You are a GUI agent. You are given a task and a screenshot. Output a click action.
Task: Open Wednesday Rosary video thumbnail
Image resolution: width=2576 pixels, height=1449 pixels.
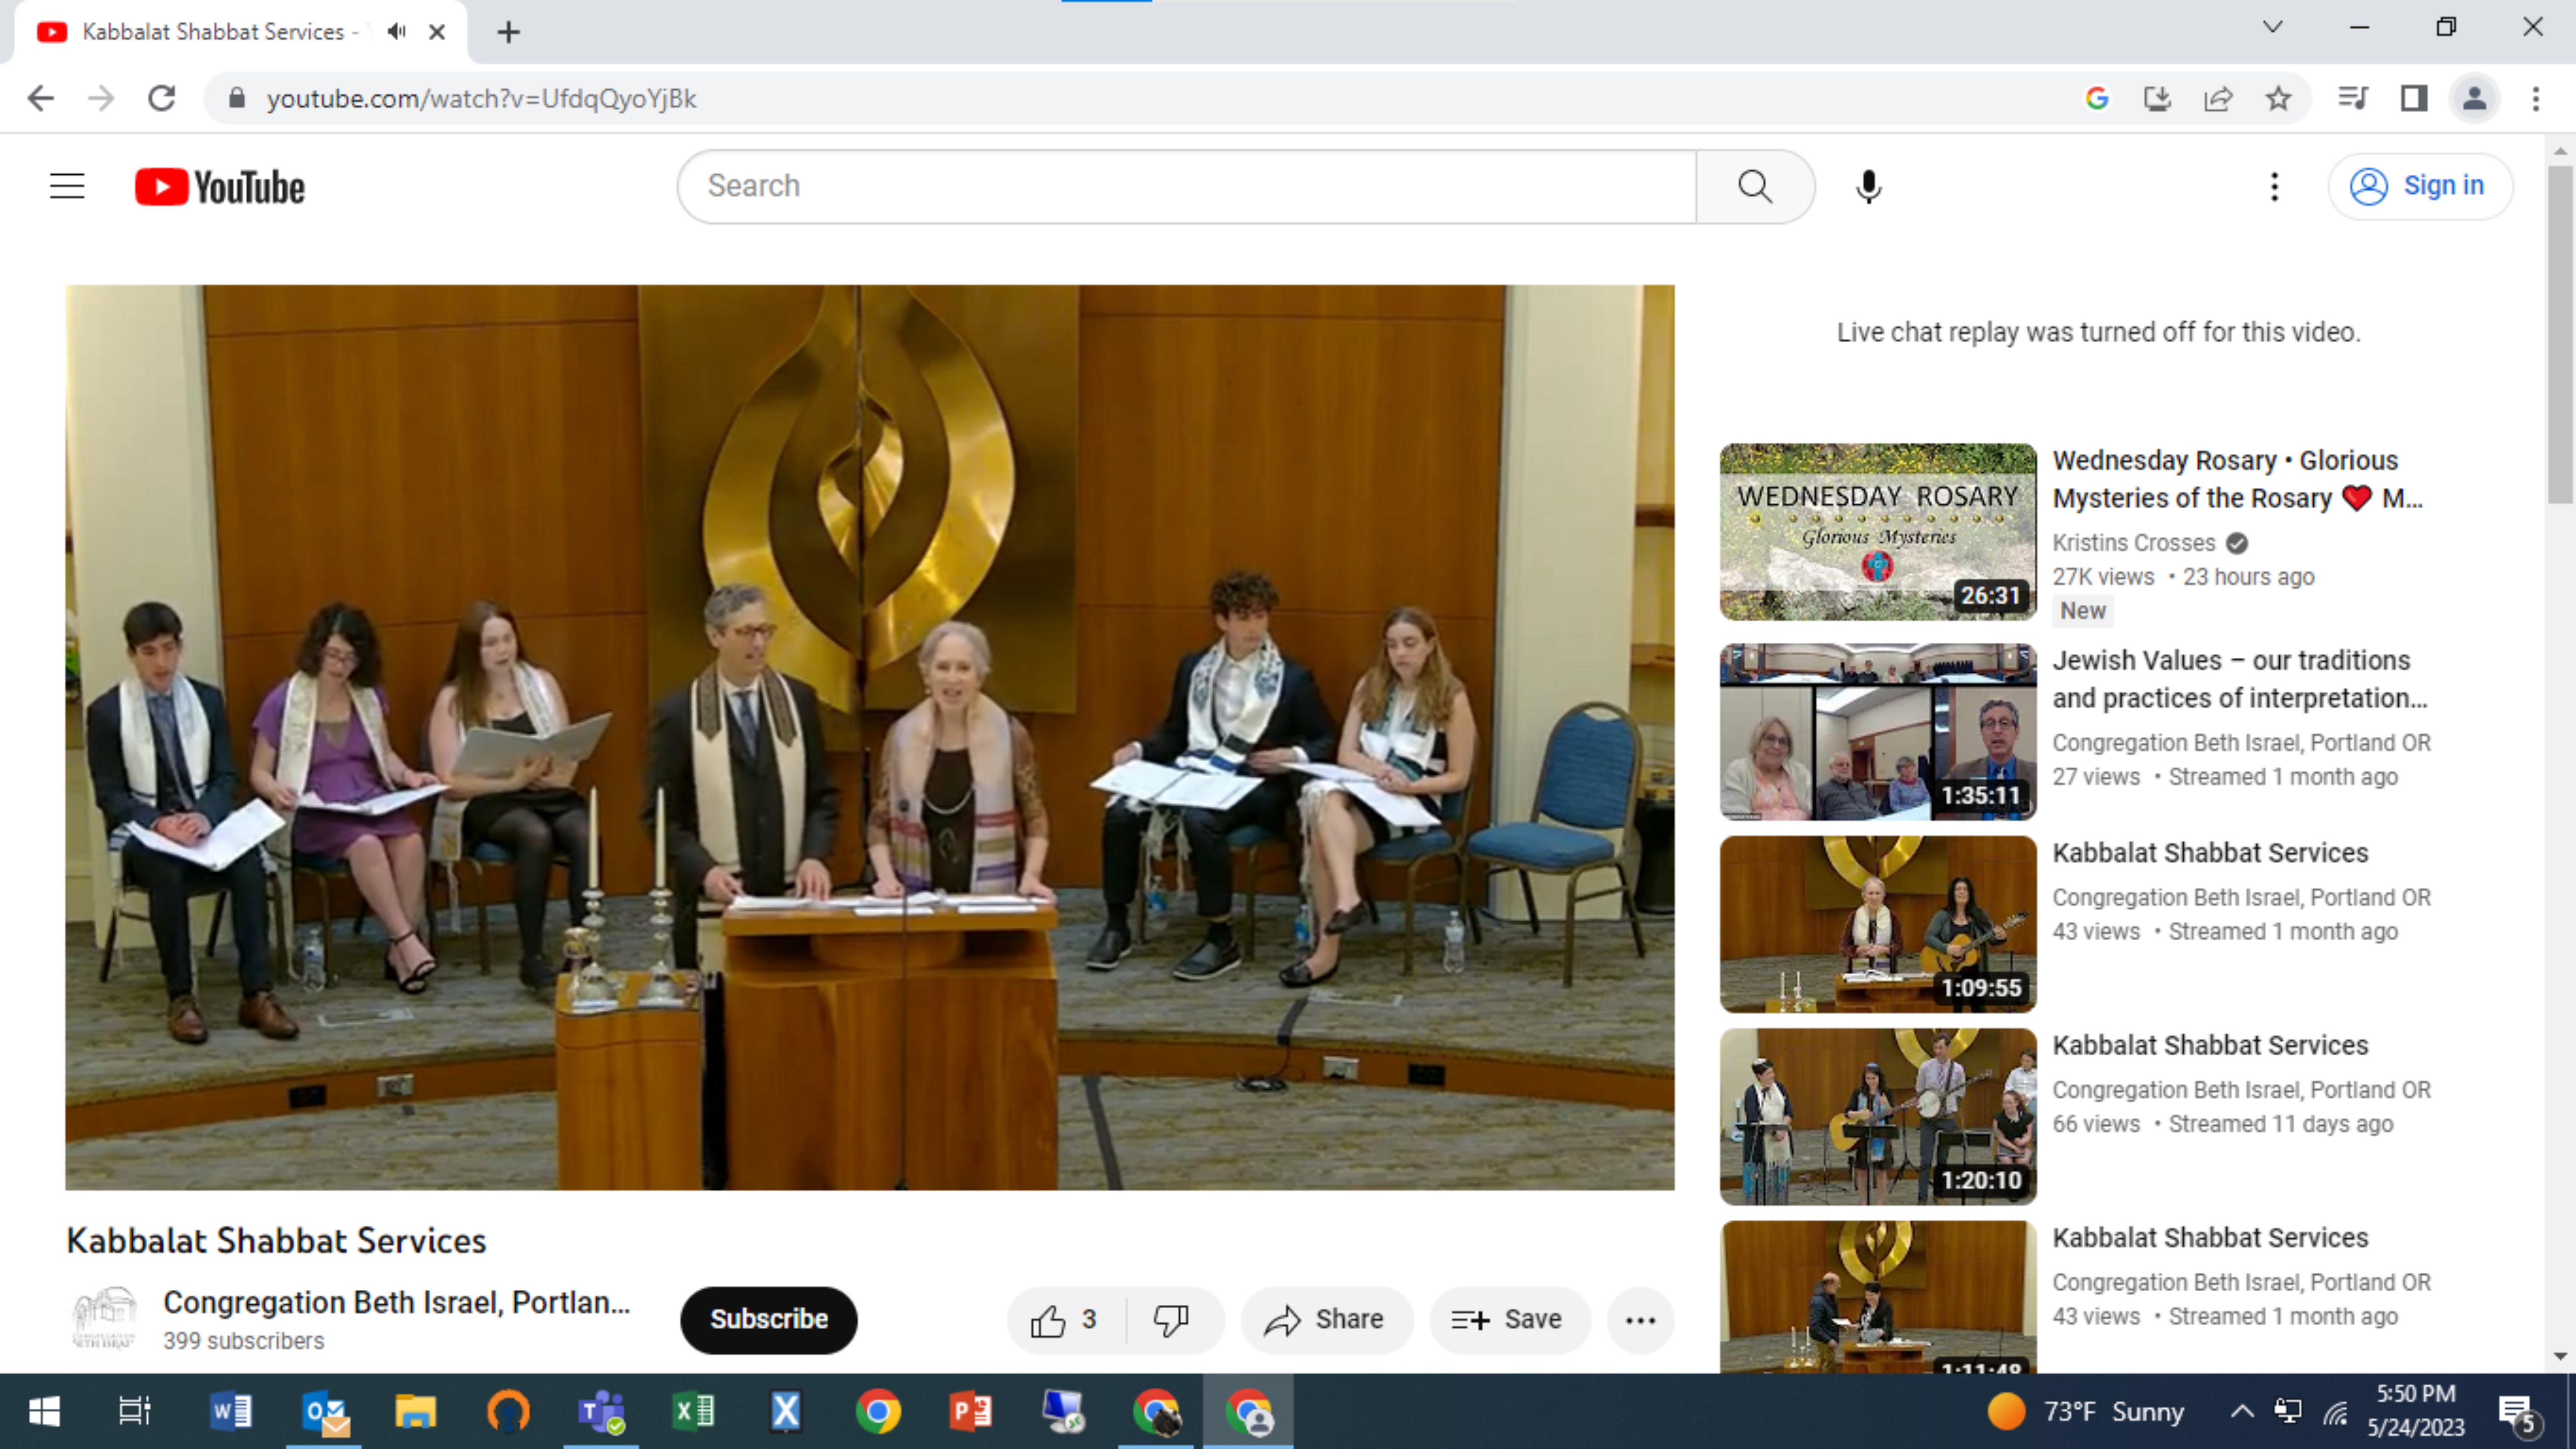(x=1878, y=532)
